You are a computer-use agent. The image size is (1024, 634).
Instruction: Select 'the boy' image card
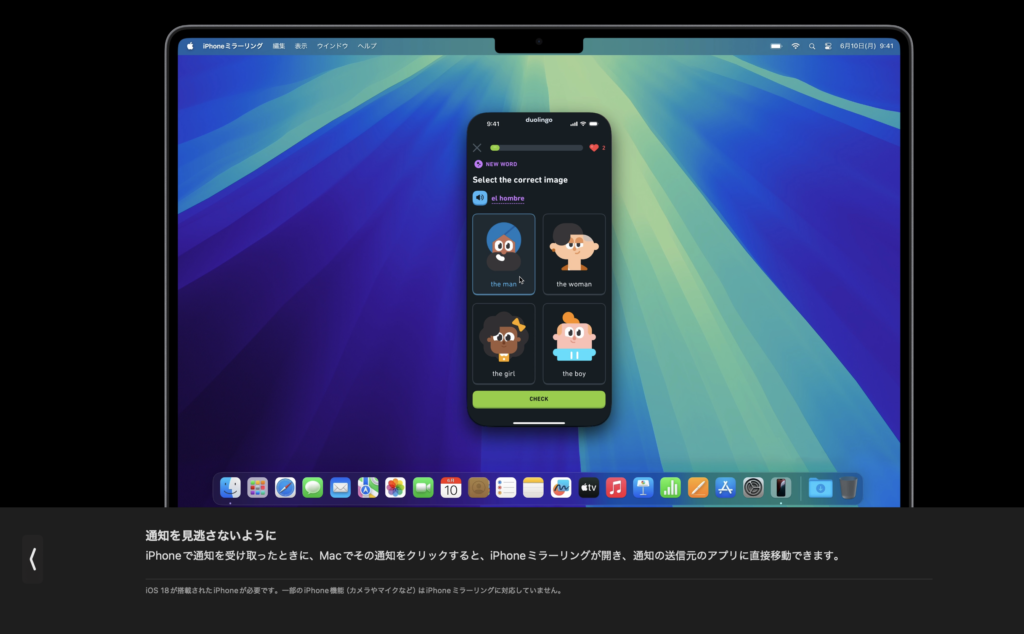574,343
